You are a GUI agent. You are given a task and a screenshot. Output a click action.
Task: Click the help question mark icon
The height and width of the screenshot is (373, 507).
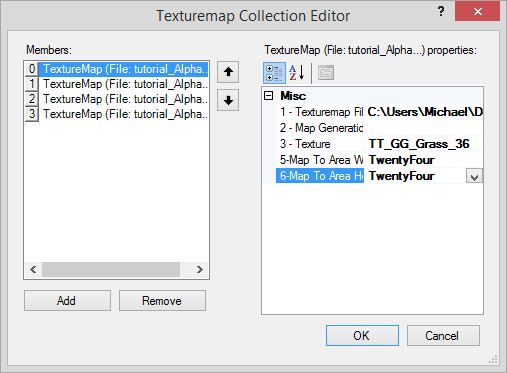(441, 12)
